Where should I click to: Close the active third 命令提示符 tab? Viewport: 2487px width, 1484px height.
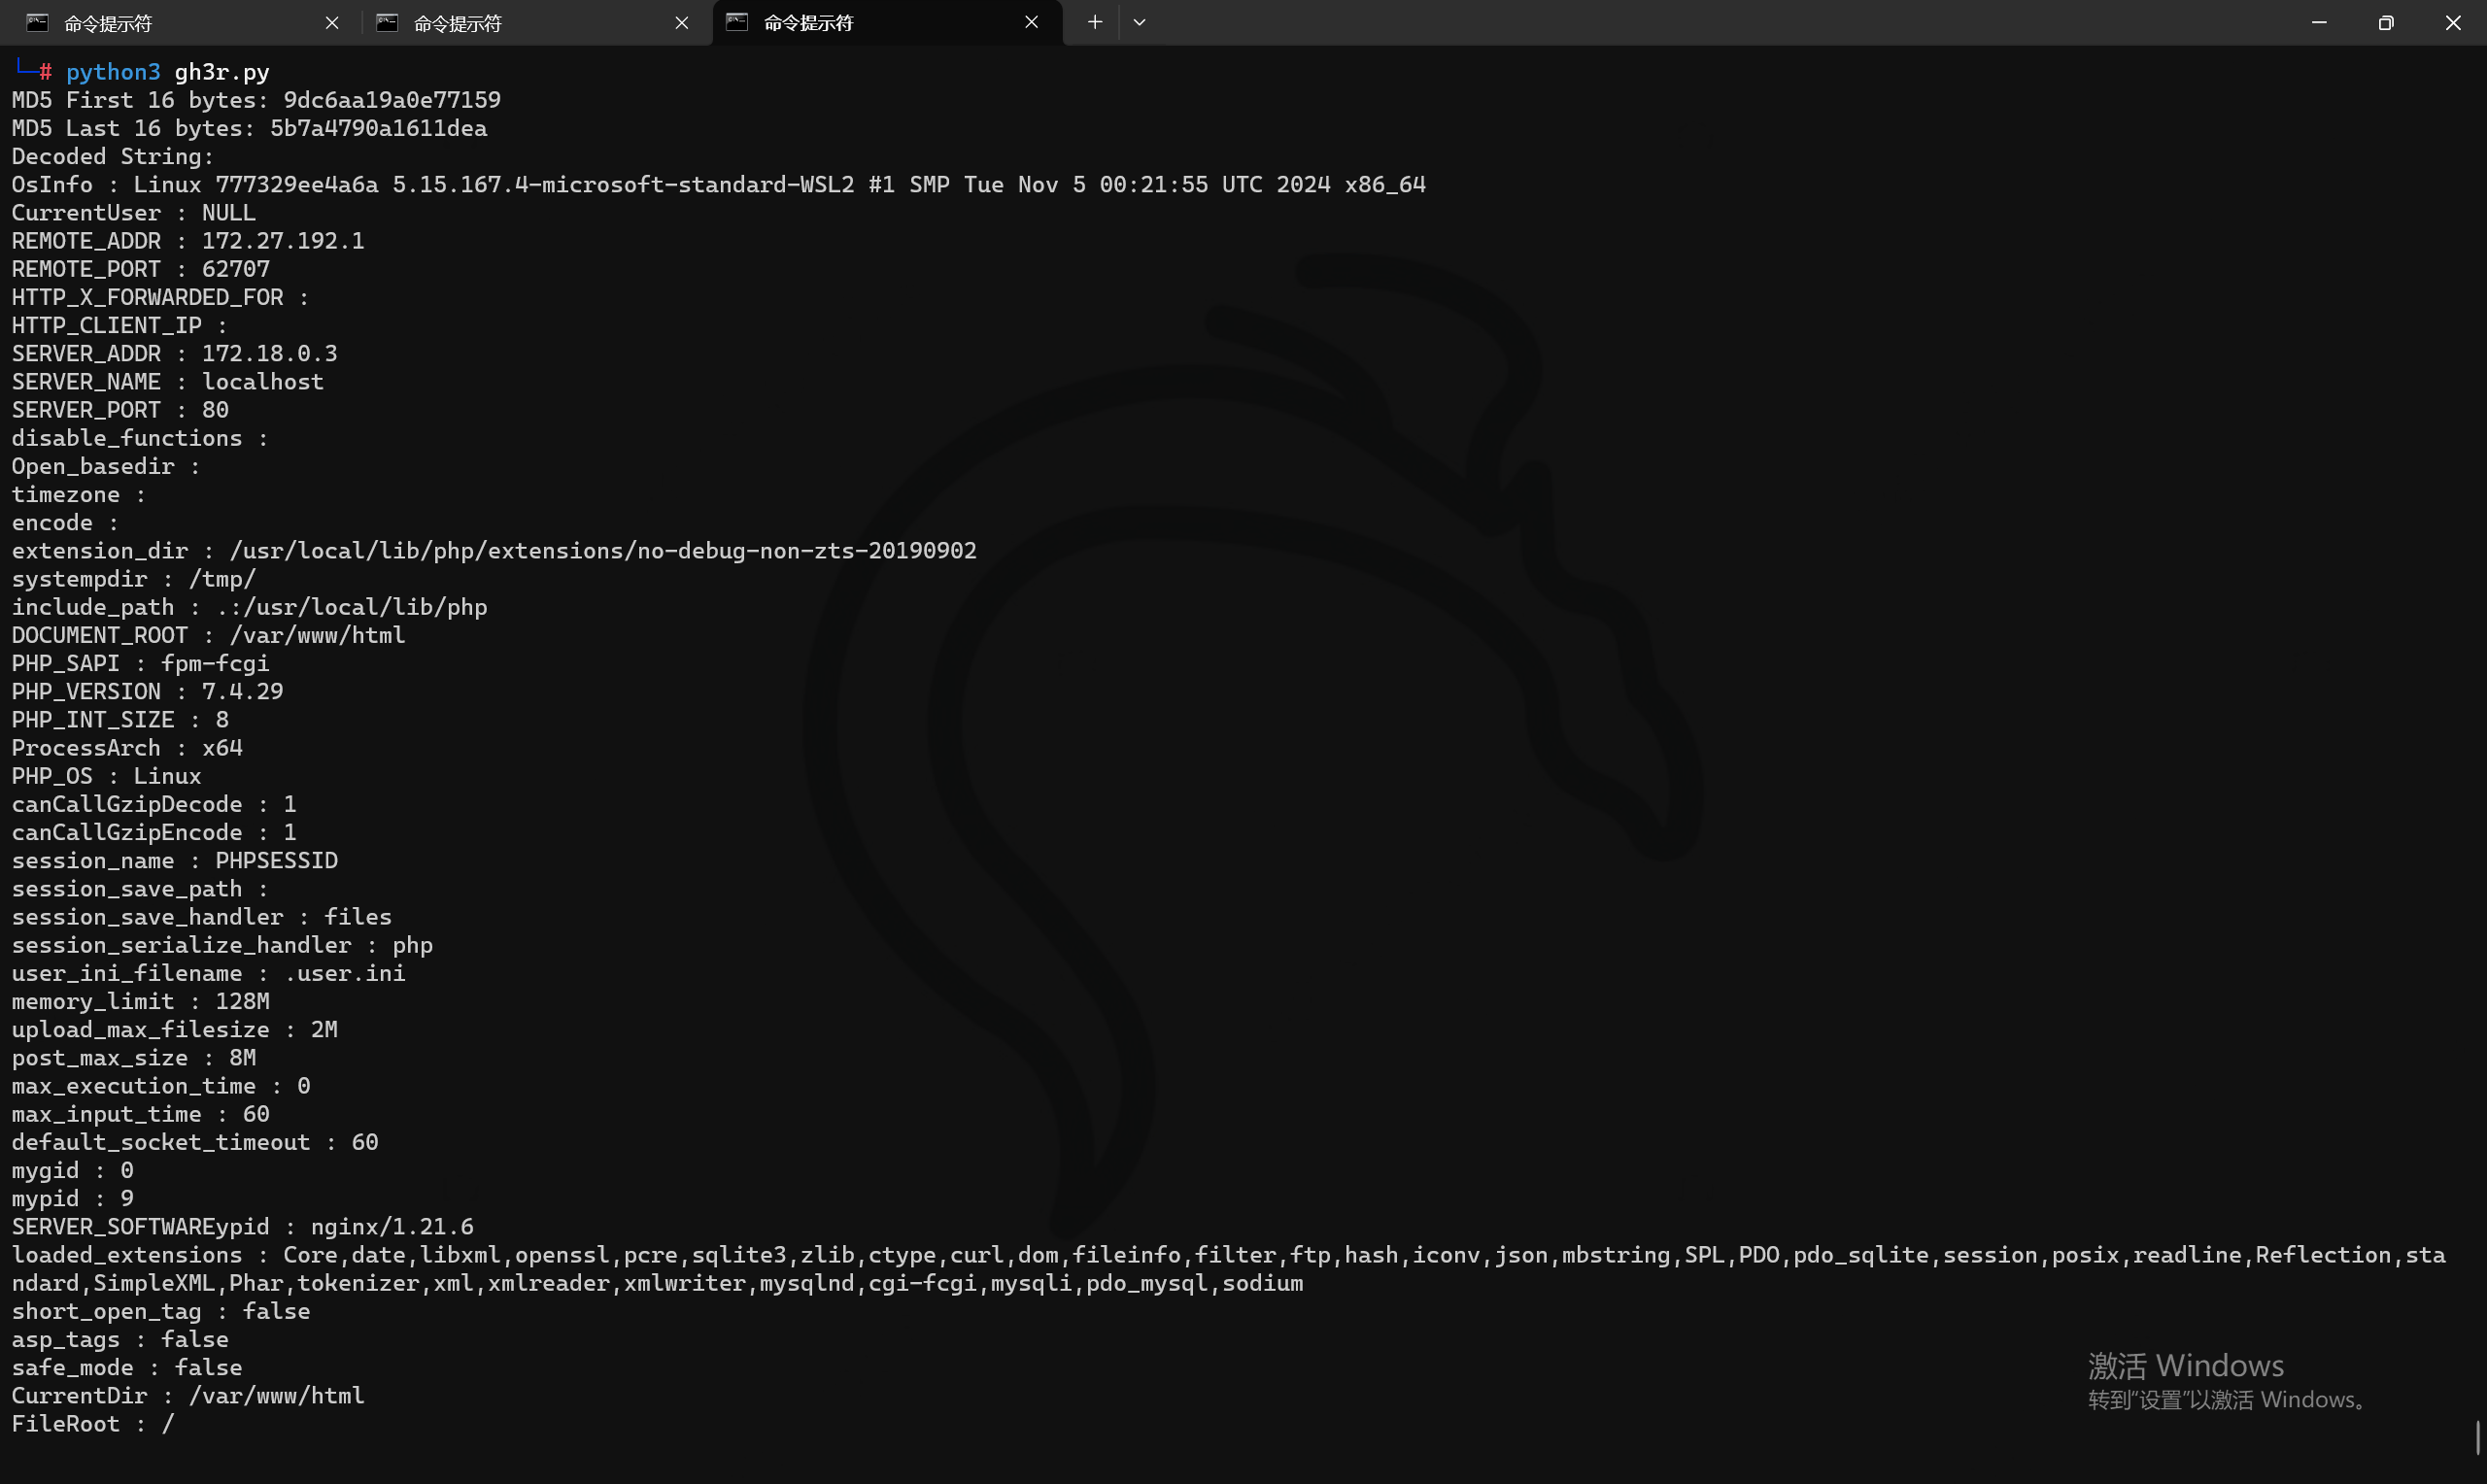click(1031, 22)
